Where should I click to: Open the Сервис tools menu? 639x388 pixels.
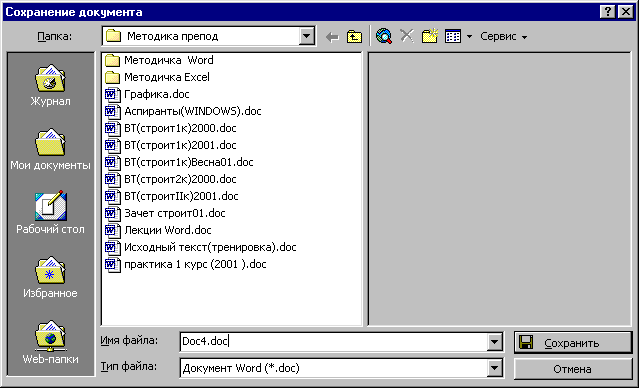(x=503, y=36)
